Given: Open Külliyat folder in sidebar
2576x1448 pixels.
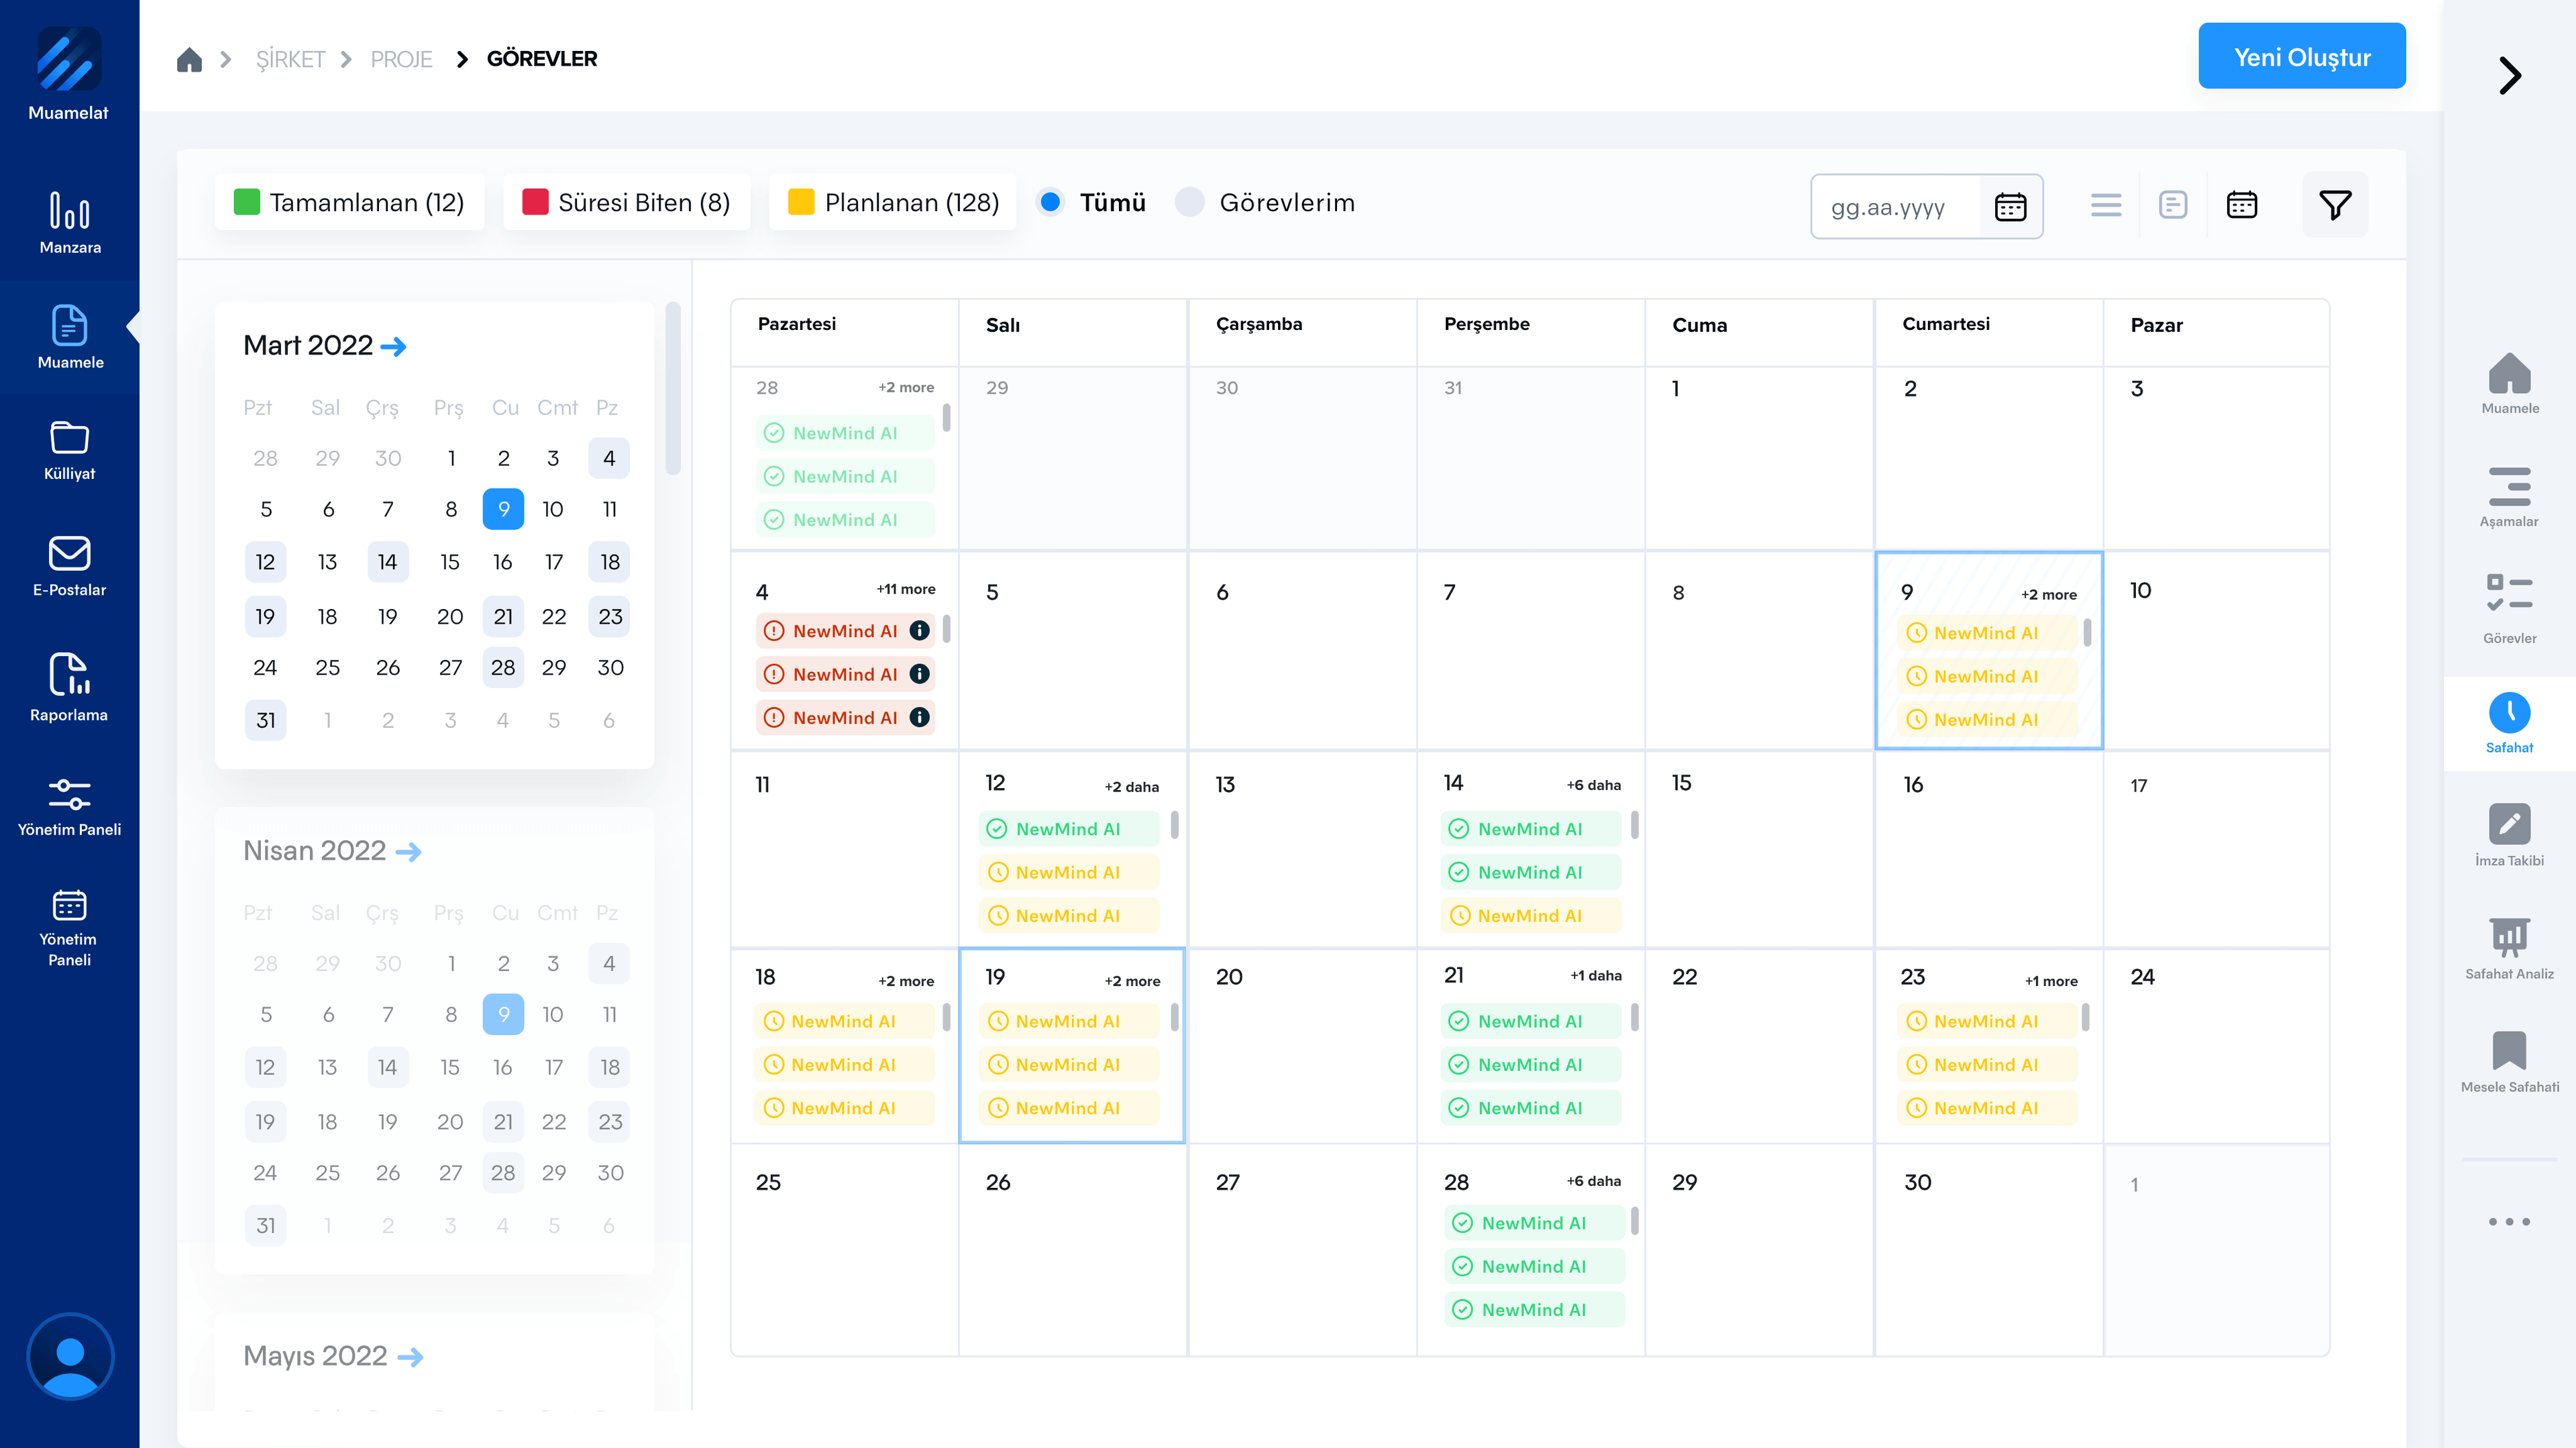Looking at the screenshot, I should [69, 450].
